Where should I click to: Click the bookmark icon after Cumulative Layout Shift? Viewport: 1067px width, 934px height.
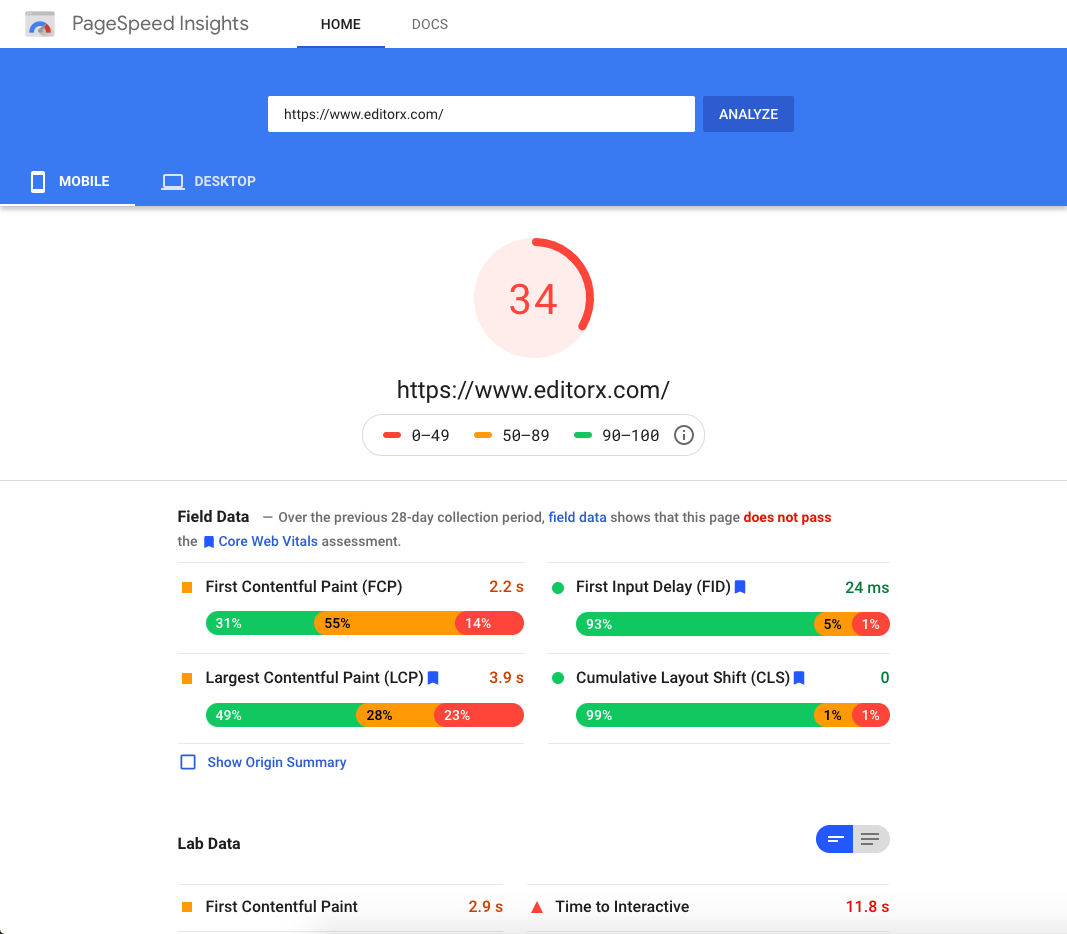click(x=800, y=678)
